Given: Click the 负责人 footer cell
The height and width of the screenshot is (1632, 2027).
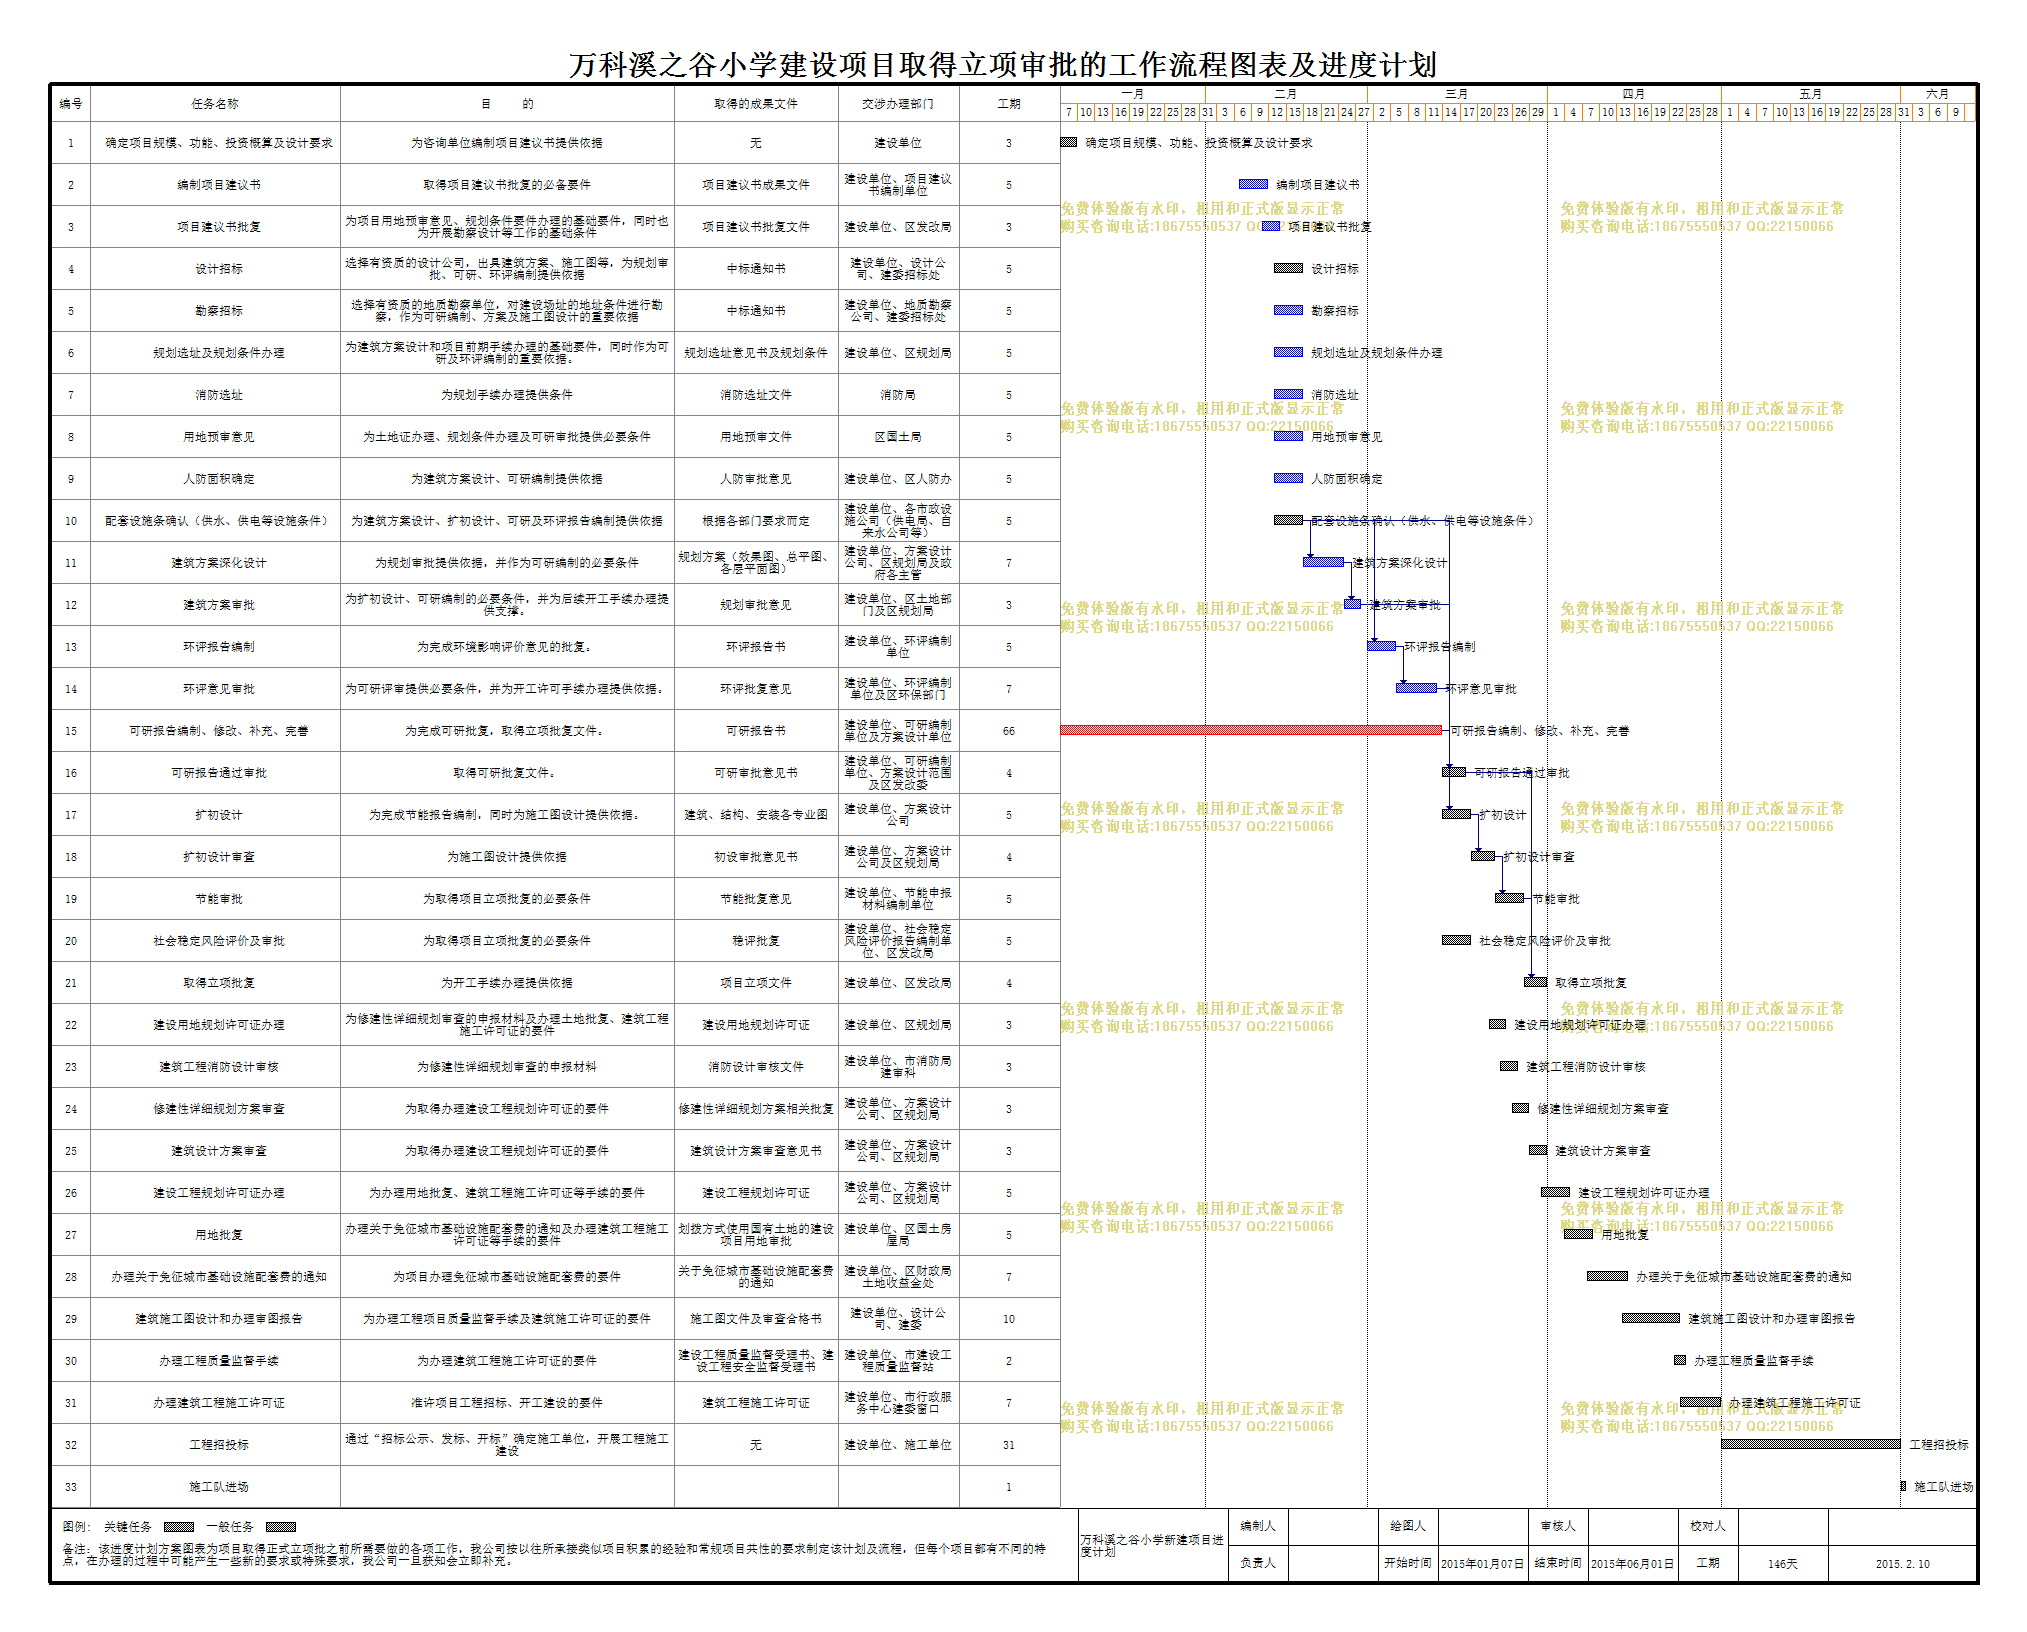Looking at the screenshot, I should click(x=1258, y=1563).
